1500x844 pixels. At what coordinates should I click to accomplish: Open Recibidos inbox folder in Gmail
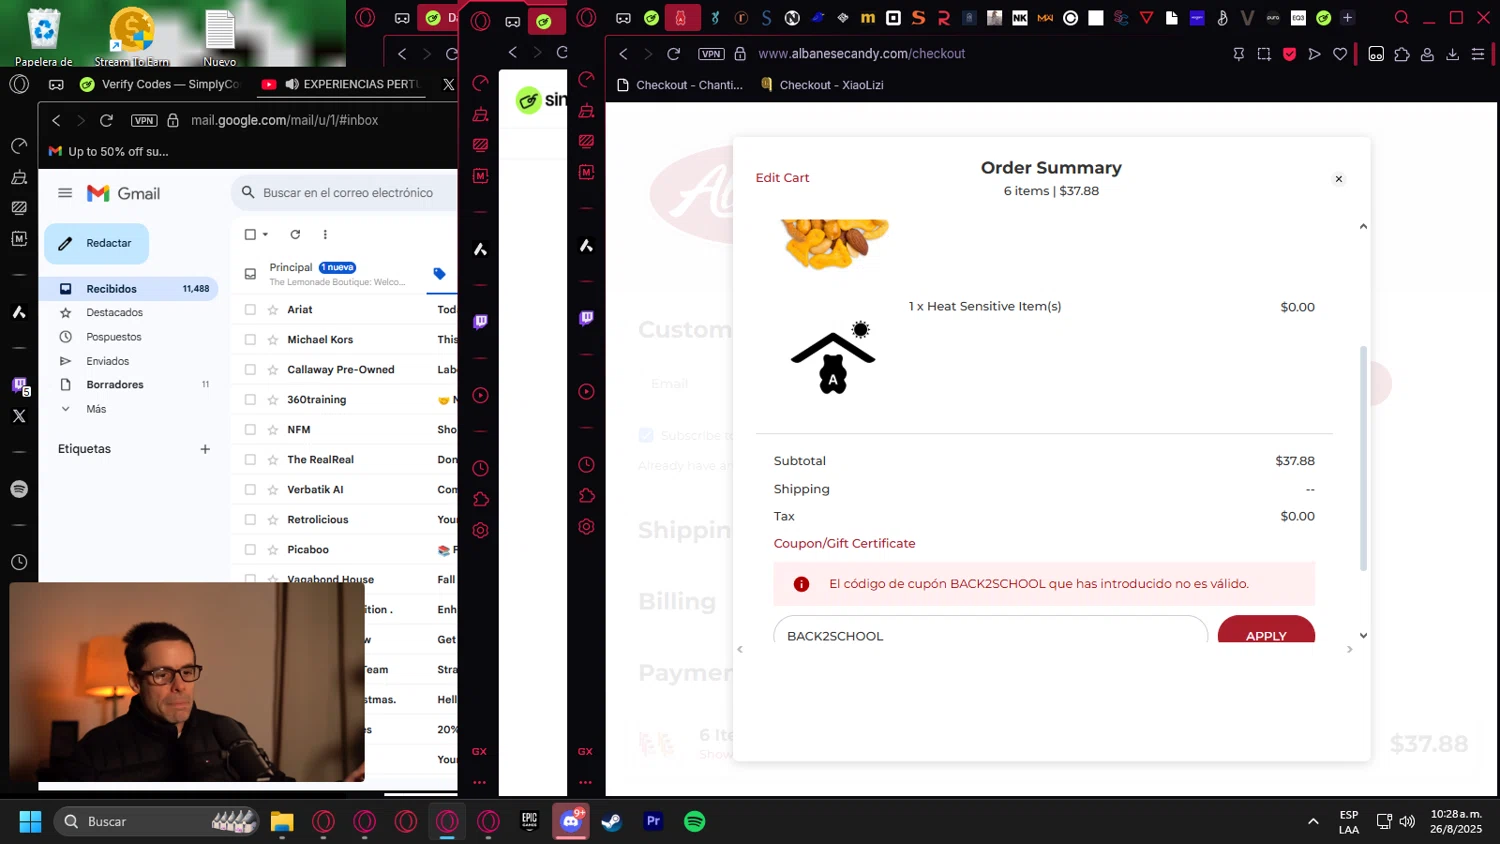[x=130, y=289]
